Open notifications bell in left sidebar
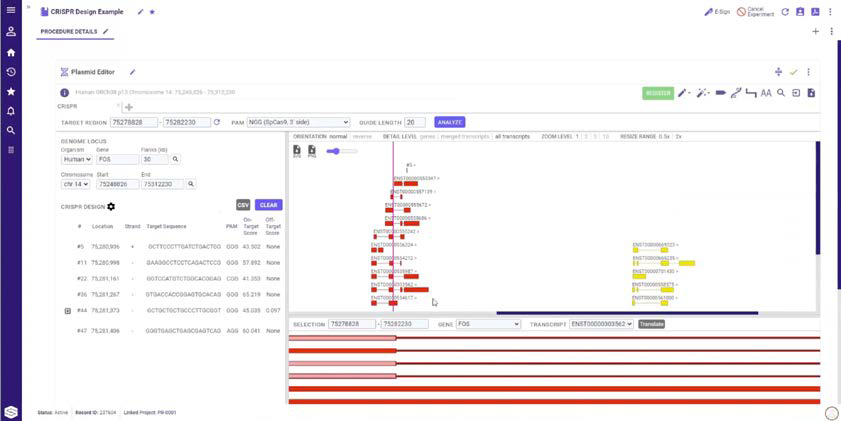841x421 pixels. pyautogui.click(x=11, y=111)
